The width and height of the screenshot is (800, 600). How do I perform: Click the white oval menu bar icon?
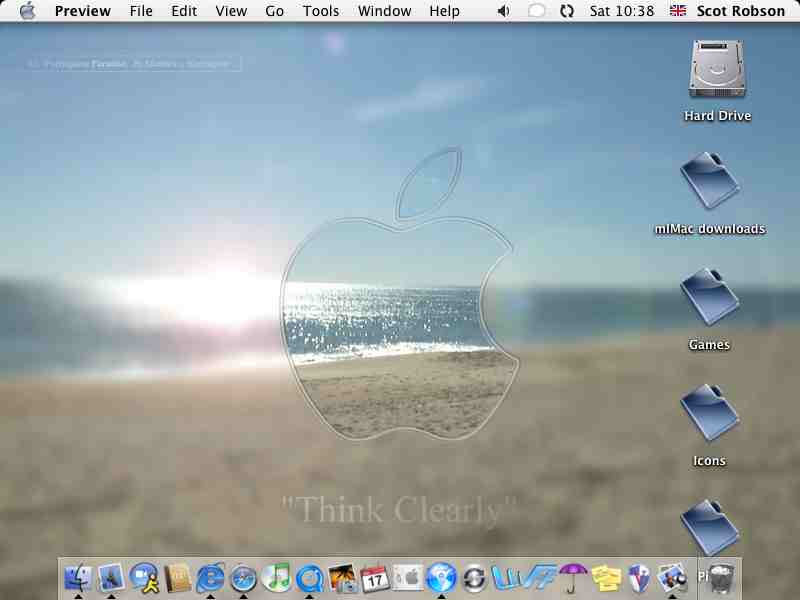click(x=536, y=11)
